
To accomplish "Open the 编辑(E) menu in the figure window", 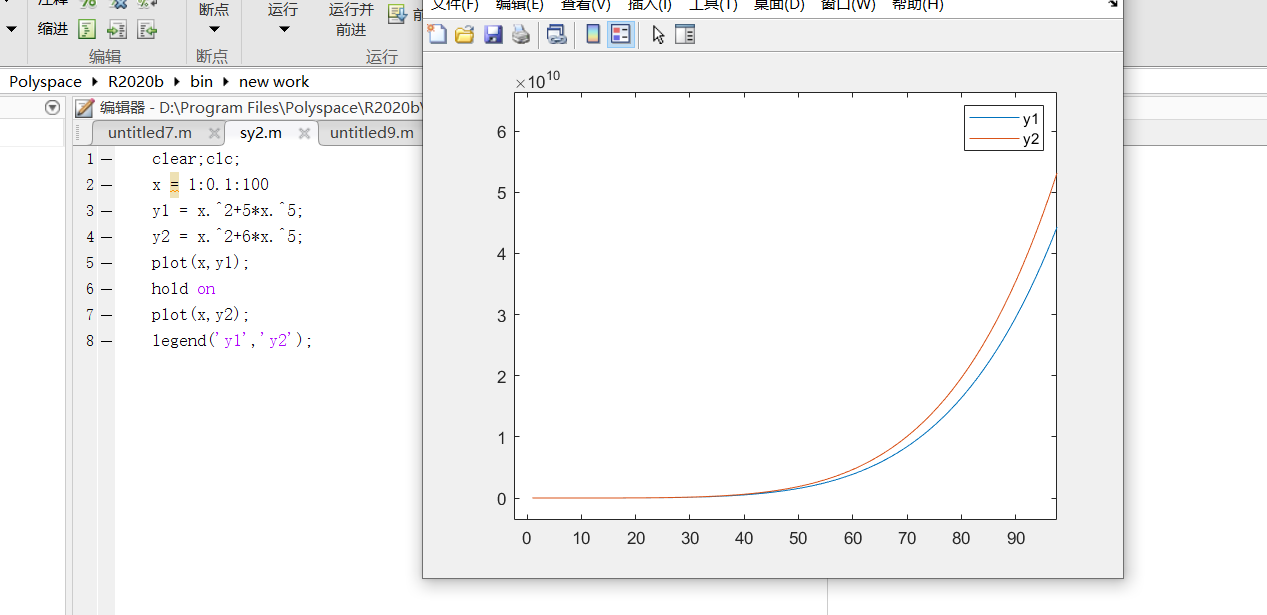I will [520, 5].
